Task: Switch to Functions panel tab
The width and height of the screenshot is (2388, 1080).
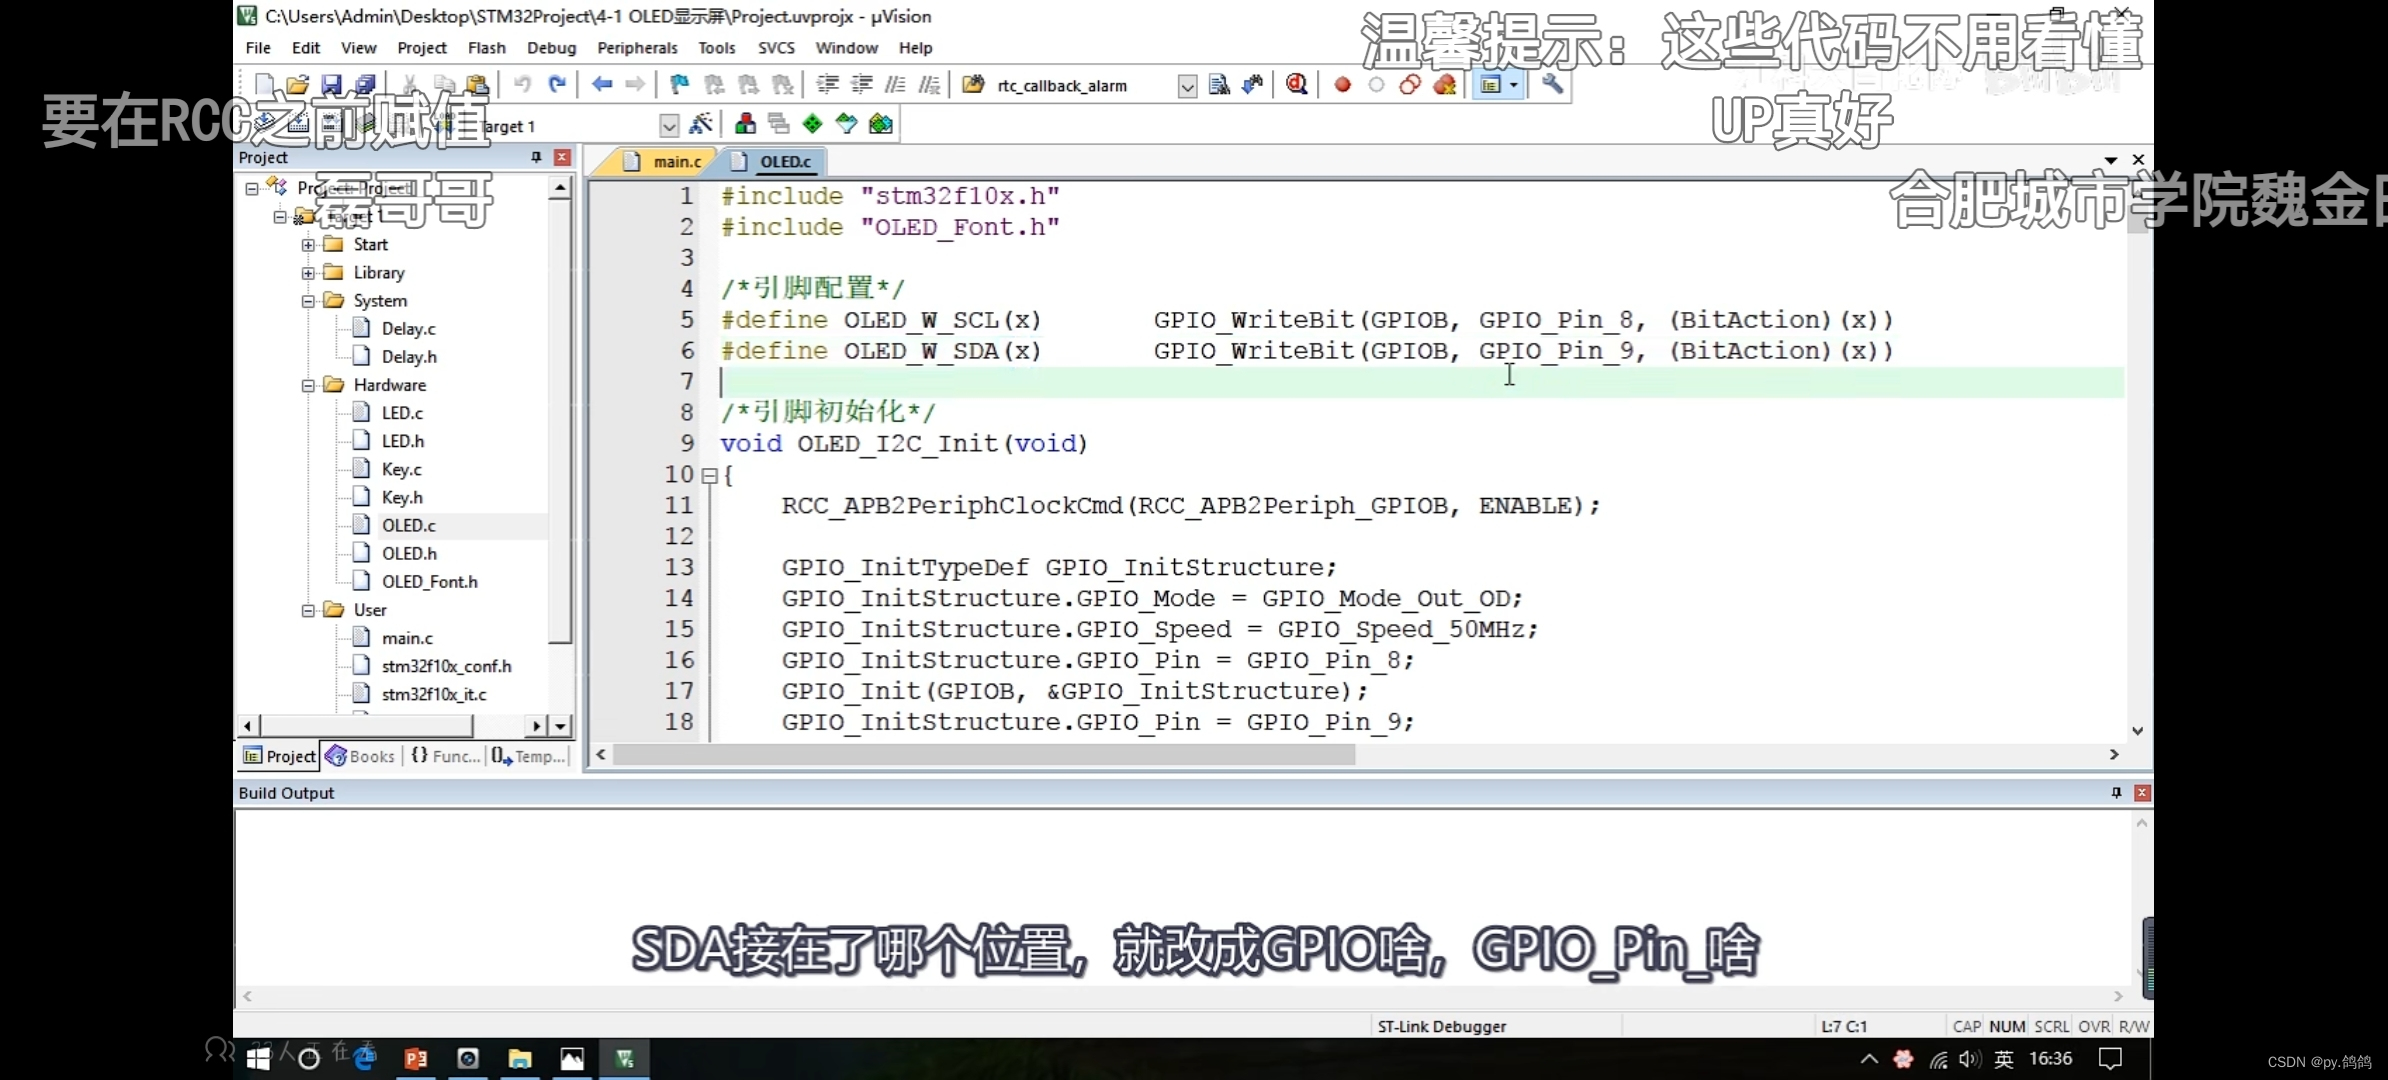Action: coord(445,756)
